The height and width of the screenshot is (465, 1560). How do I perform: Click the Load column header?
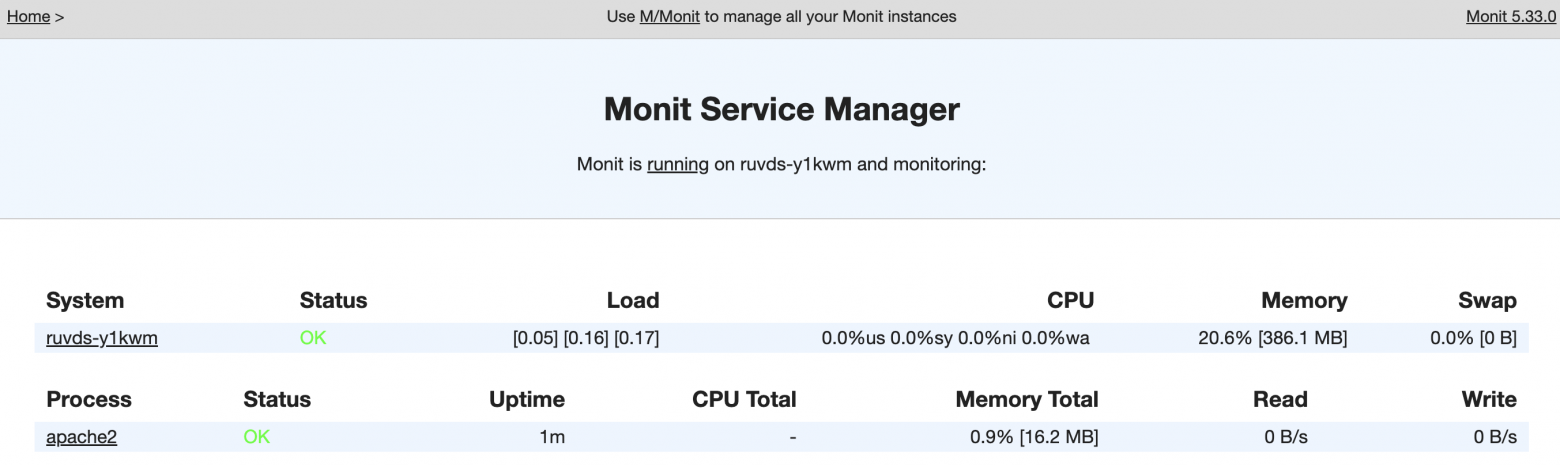(632, 300)
